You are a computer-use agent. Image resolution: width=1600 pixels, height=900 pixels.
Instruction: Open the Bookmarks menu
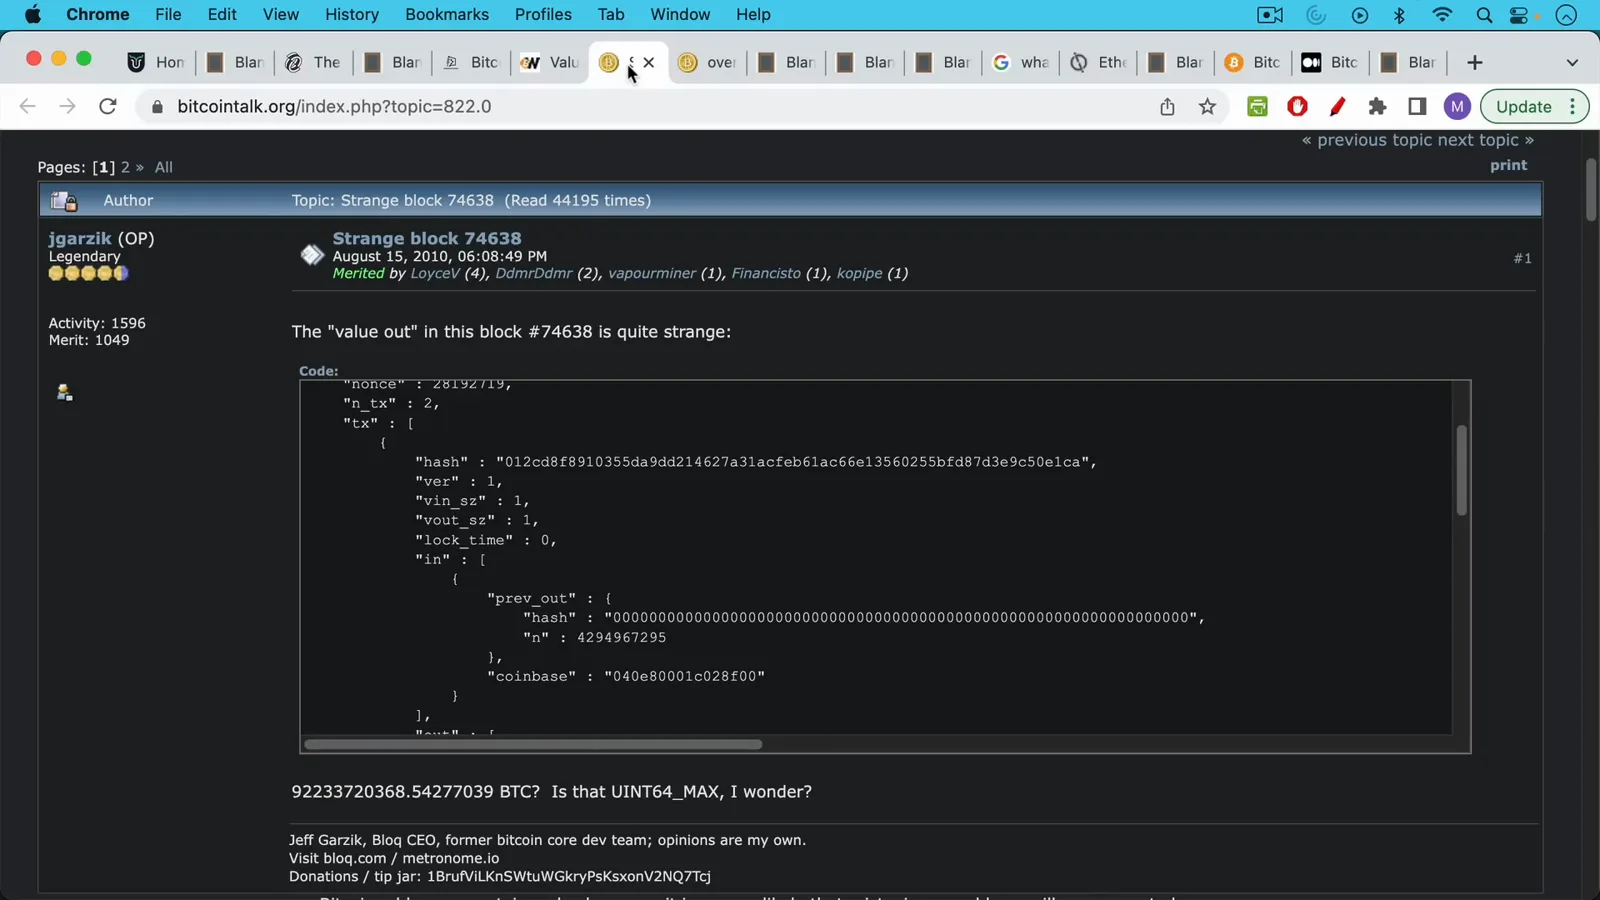tap(447, 15)
